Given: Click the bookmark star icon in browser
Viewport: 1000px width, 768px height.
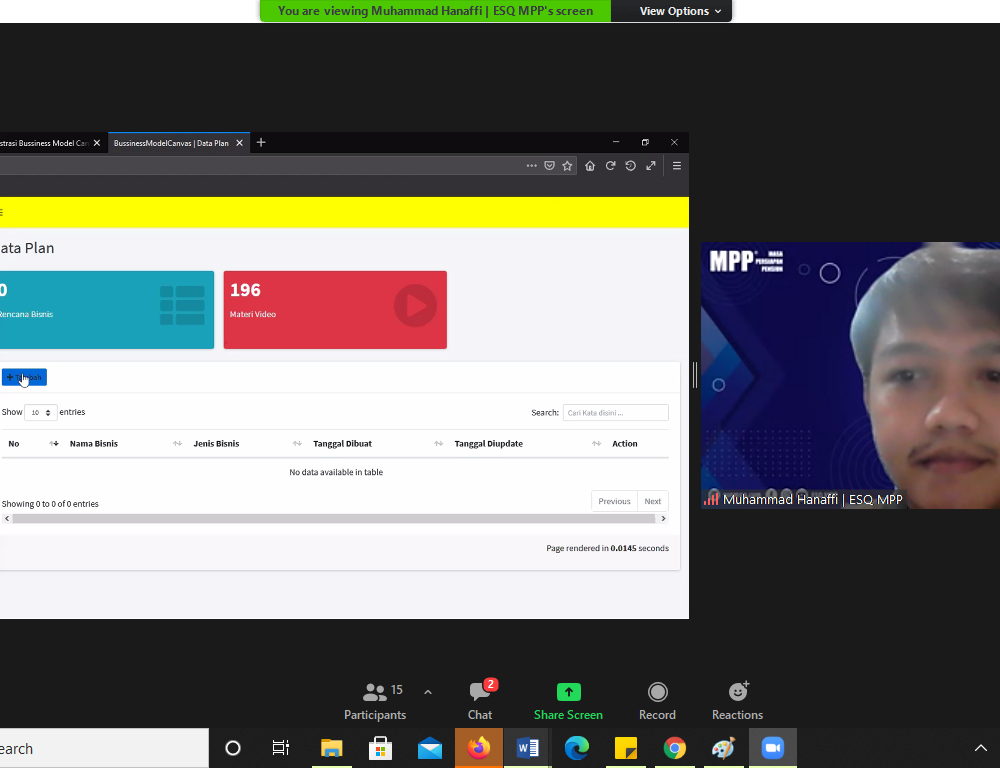Looking at the screenshot, I should 567,166.
